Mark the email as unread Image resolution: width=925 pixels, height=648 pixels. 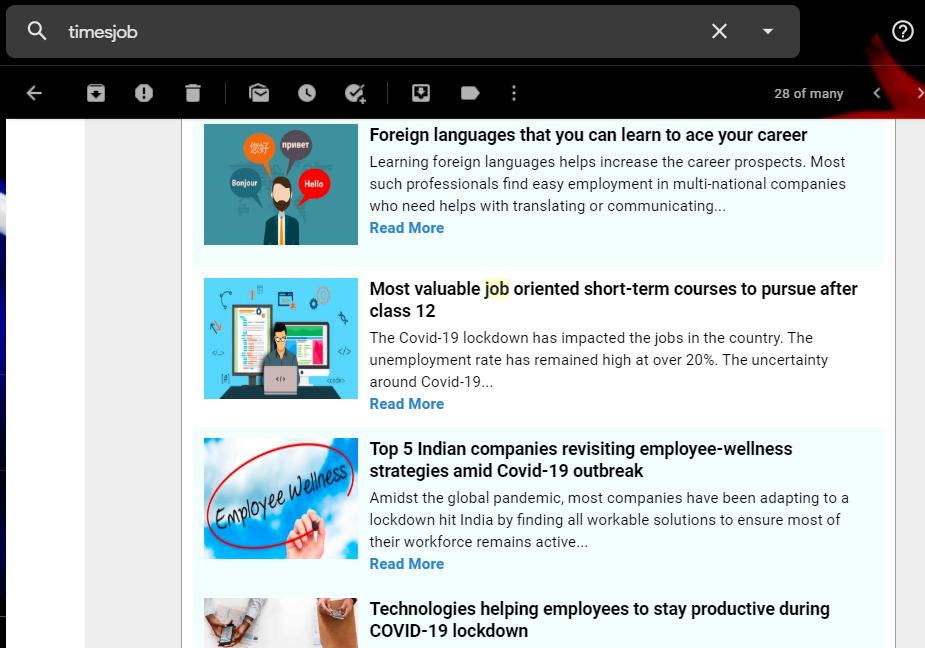coord(259,93)
